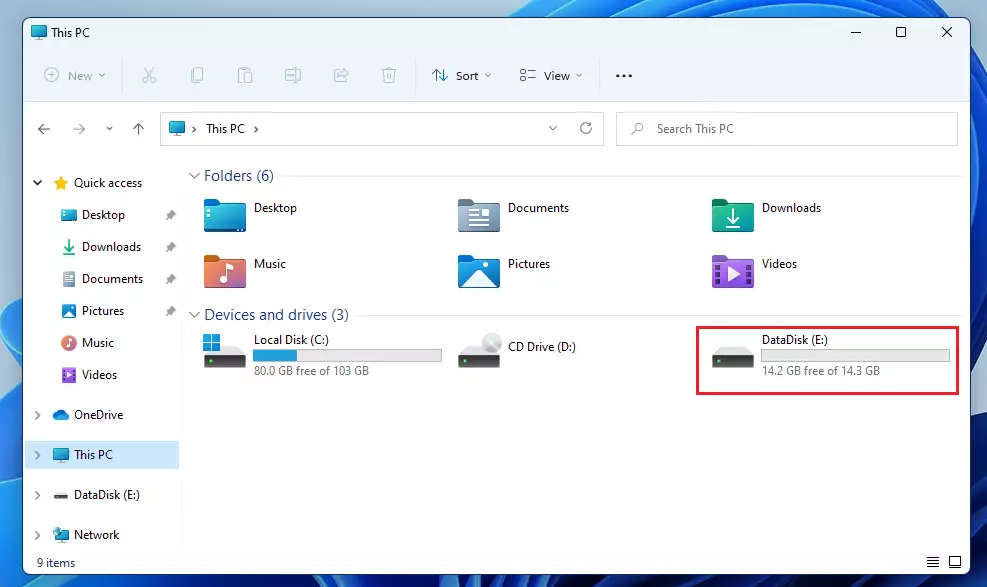Image resolution: width=987 pixels, height=587 pixels.
Task: Select the Videos folder icon in Folders
Action: [733, 272]
